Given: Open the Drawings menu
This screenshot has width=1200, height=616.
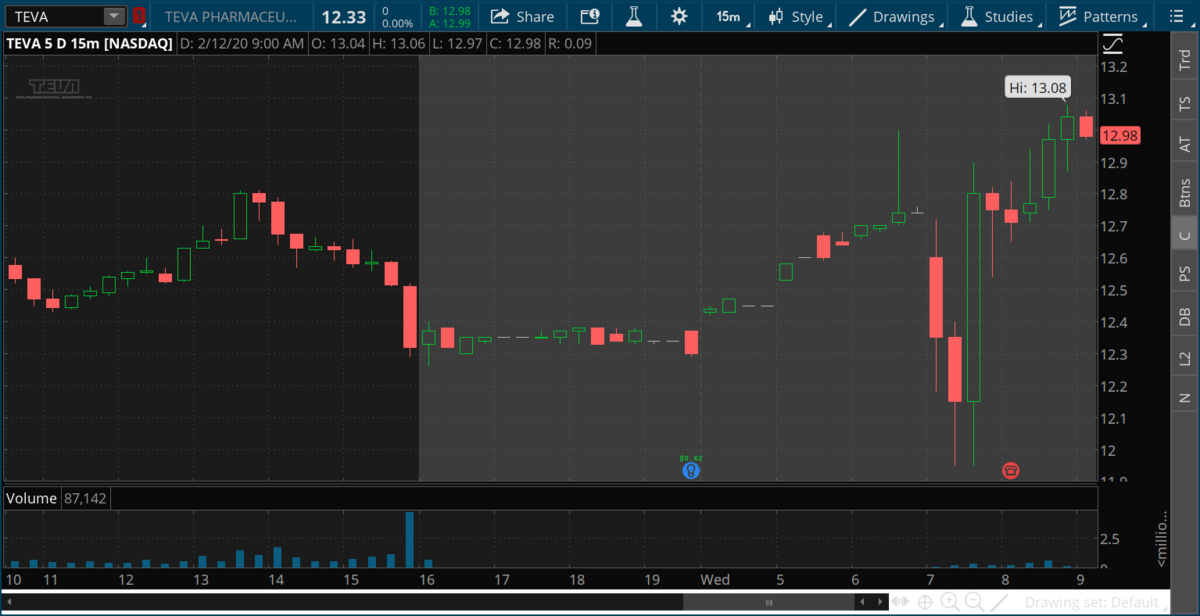Looking at the screenshot, I should pyautogui.click(x=891, y=16).
